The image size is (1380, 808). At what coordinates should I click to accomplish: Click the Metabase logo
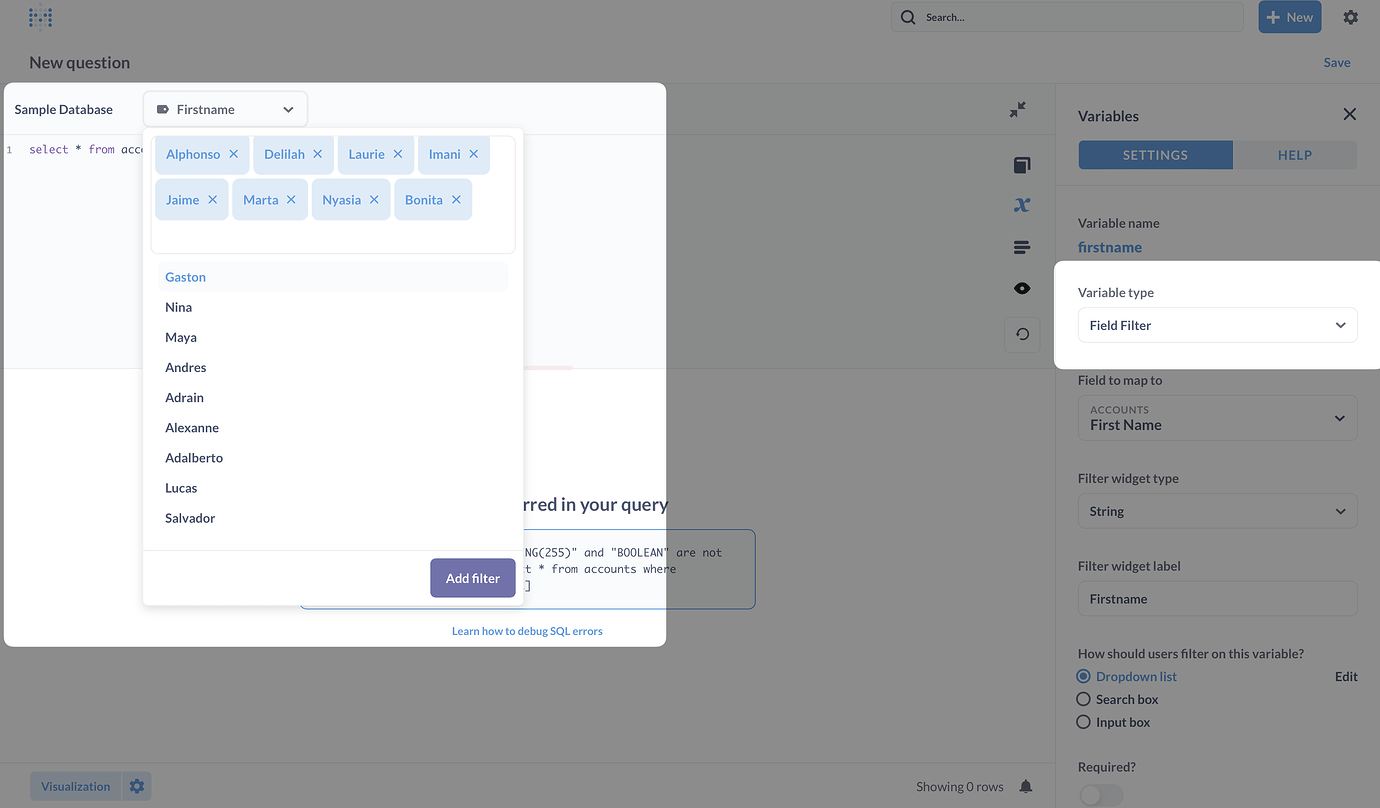(x=40, y=17)
